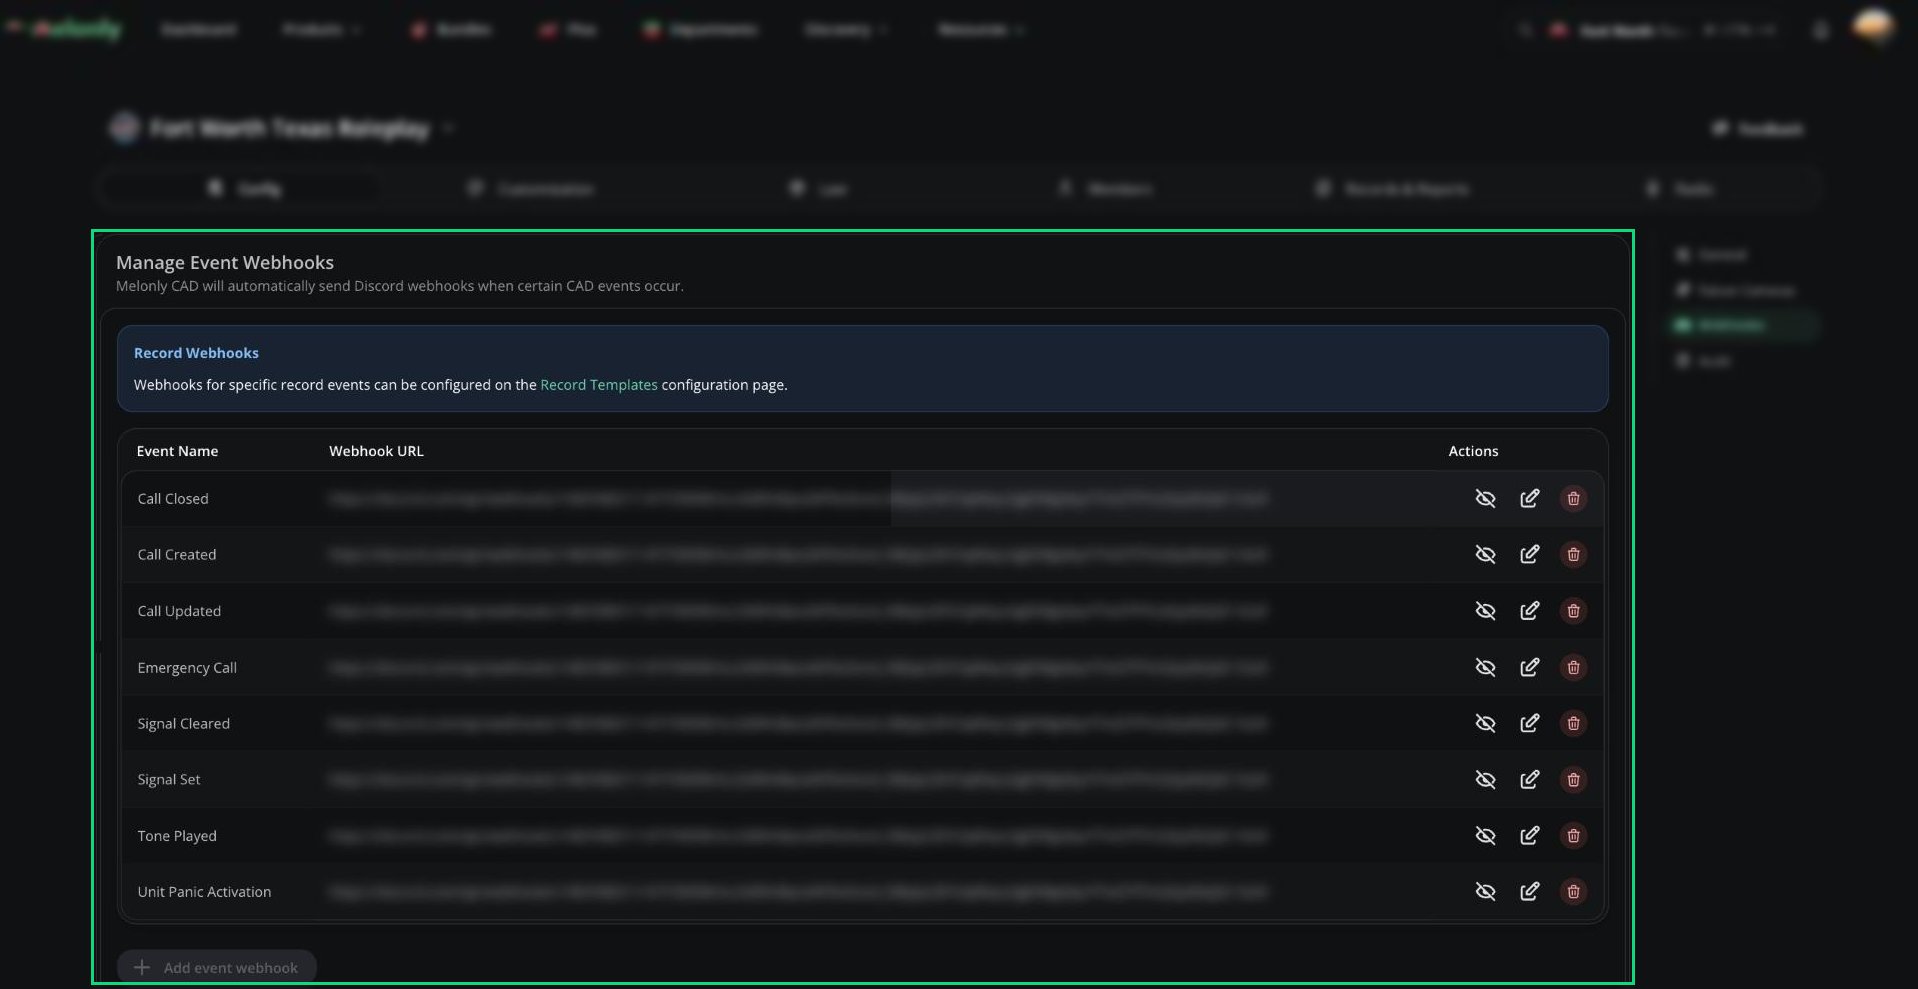Delete the Call Closed webhook
The image size is (1918, 989).
pos(1573,498)
